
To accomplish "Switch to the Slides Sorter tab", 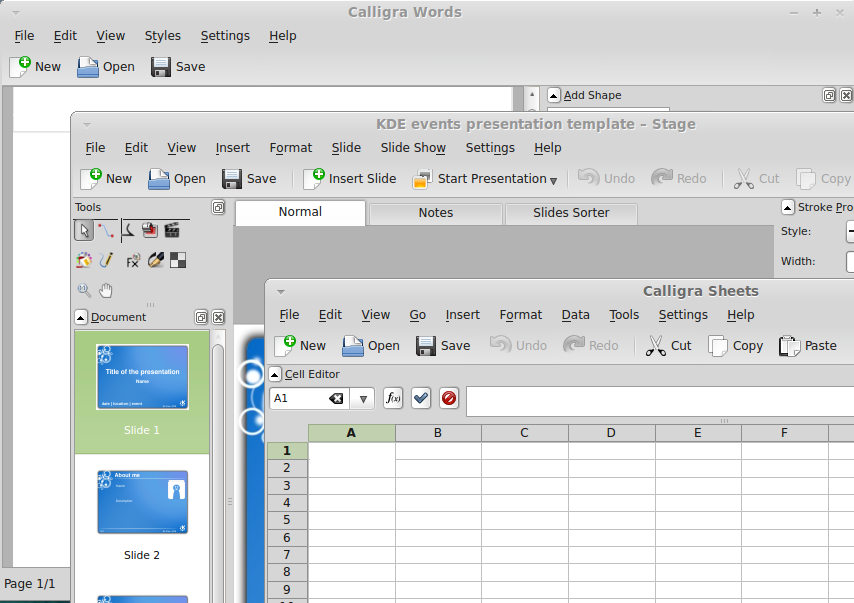I will [x=571, y=212].
